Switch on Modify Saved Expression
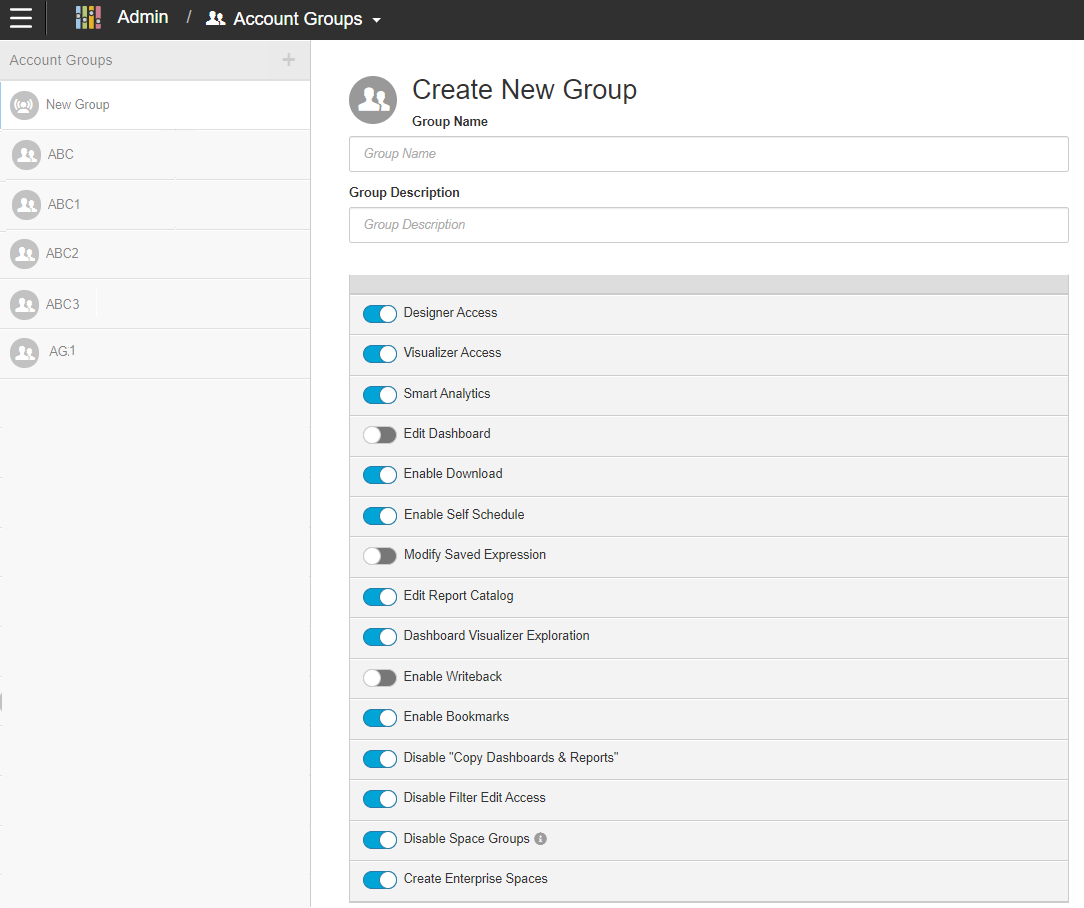 380,556
